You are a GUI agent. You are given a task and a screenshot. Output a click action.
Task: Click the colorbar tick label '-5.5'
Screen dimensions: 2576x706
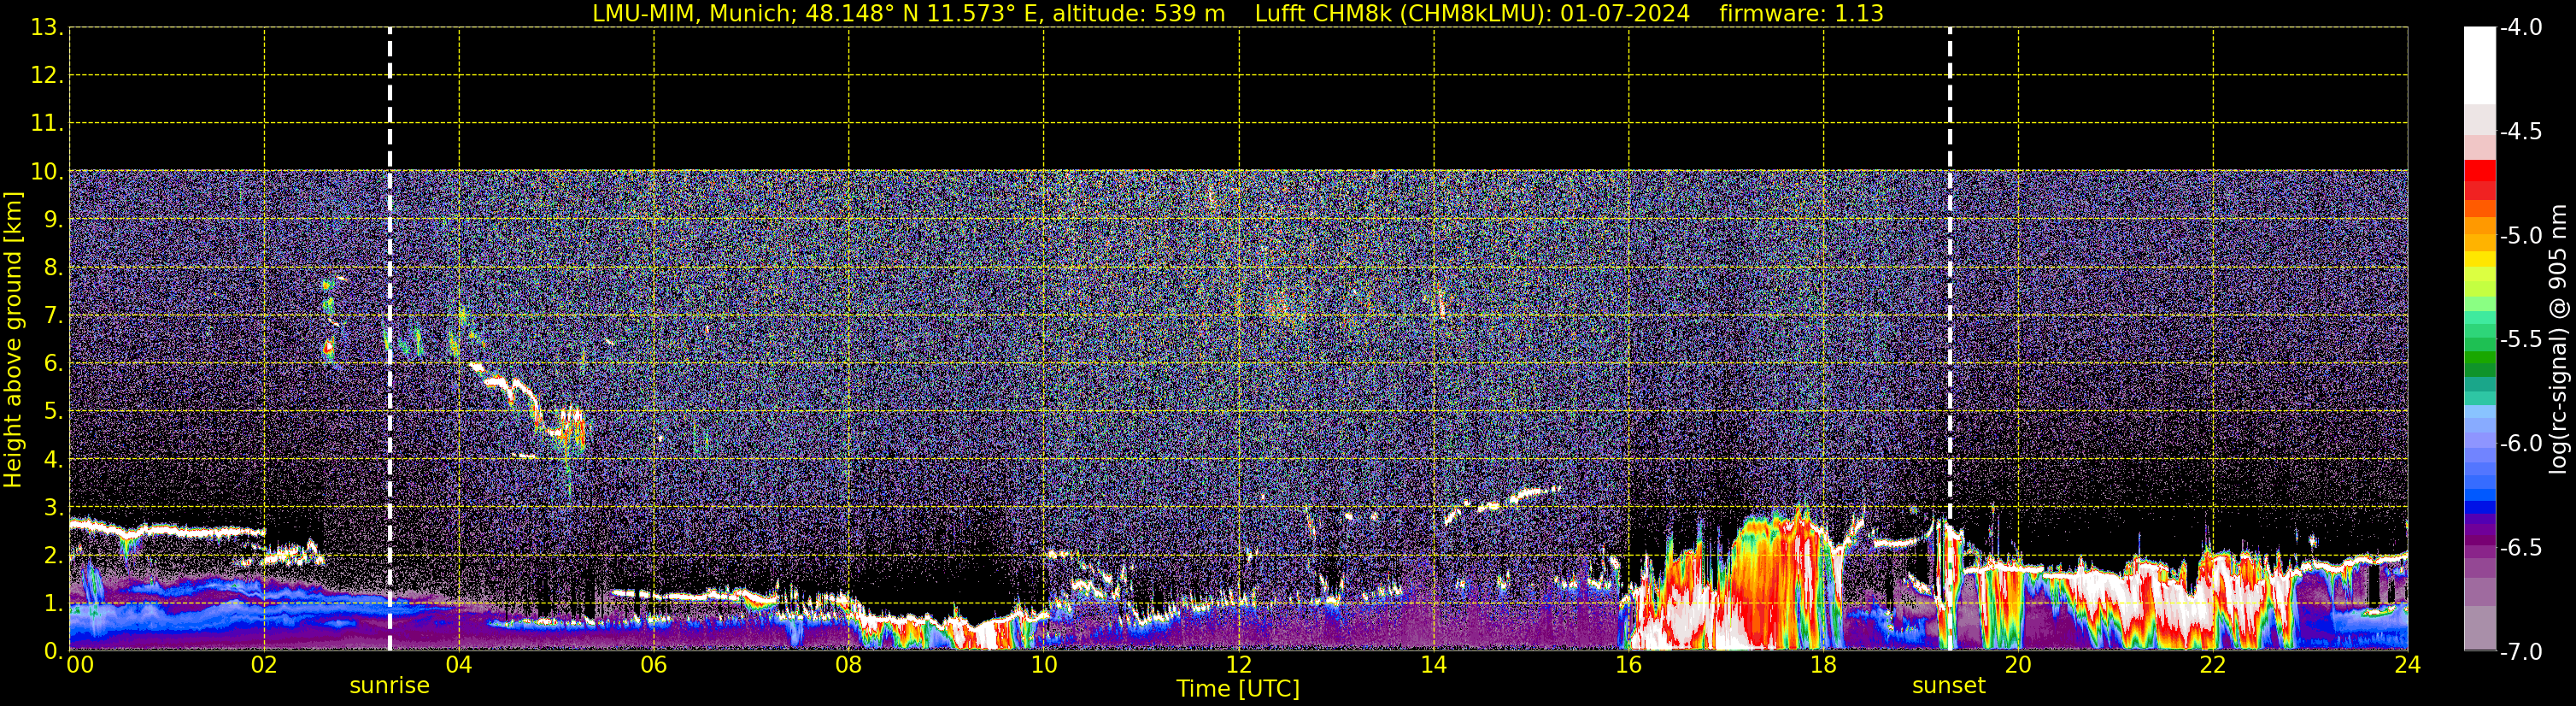point(2520,339)
